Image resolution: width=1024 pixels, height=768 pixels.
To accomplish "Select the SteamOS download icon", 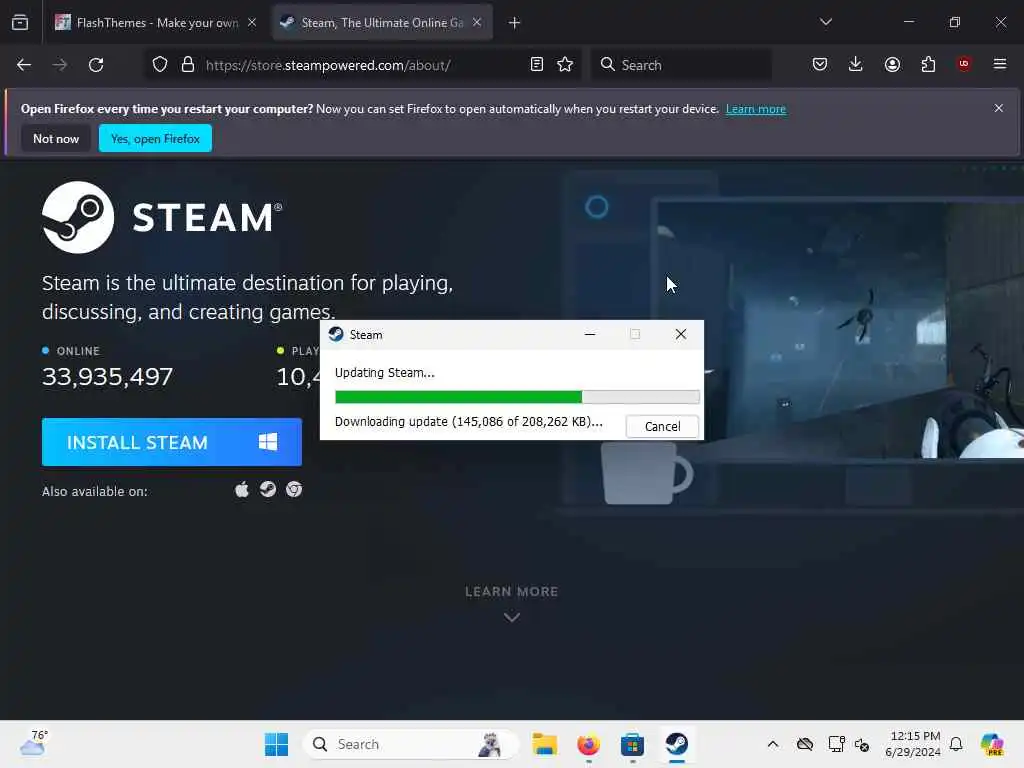I will 268,490.
